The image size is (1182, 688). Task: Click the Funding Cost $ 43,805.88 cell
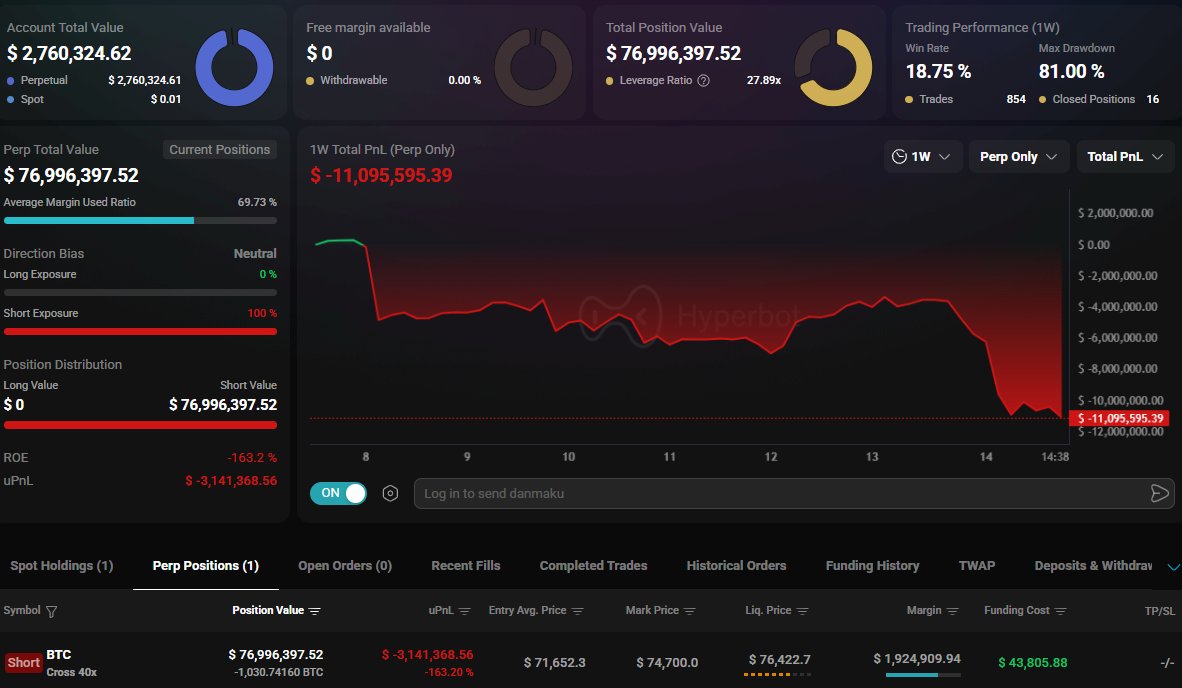[x=1033, y=663]
